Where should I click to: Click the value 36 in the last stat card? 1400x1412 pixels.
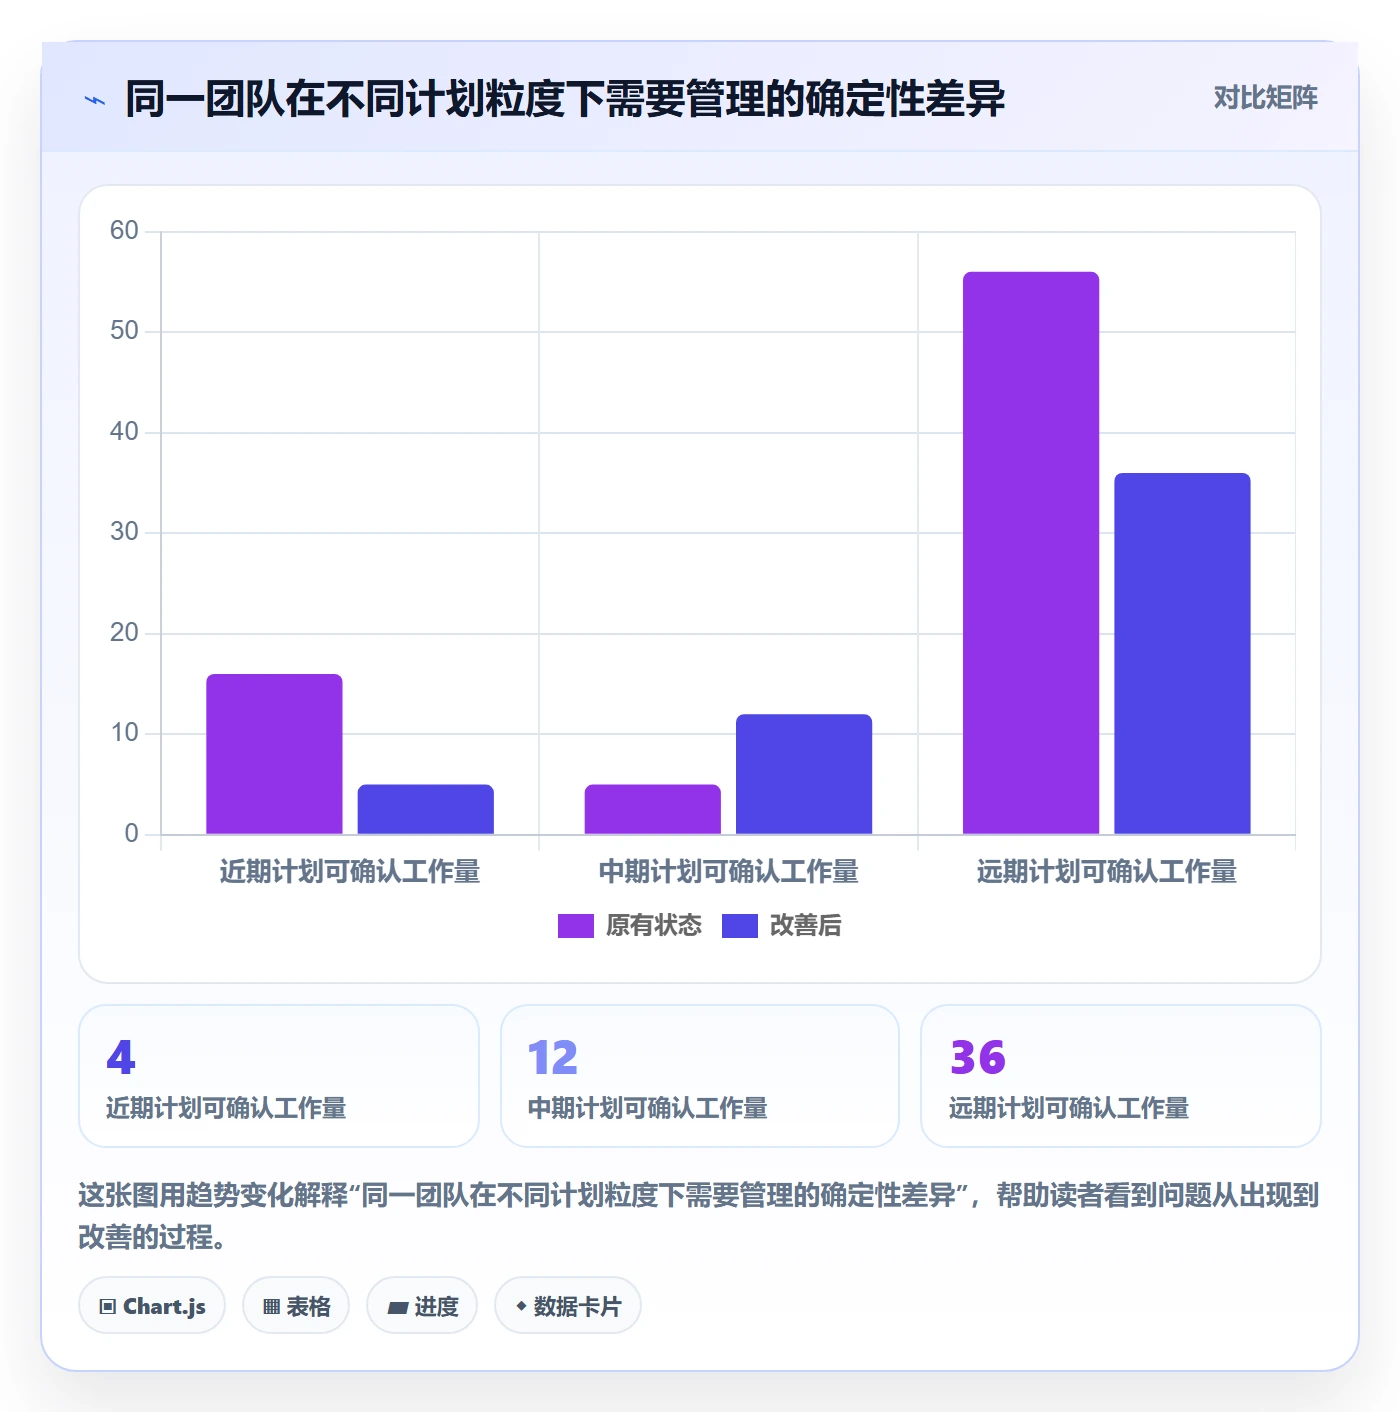(x=978, y=1058)
